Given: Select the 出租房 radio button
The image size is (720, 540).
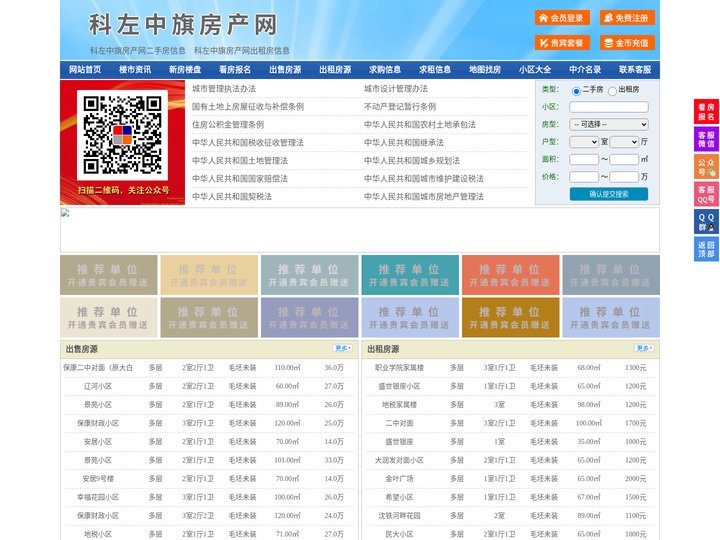Looking at the screenshot, I should click(x=612, y=91).
